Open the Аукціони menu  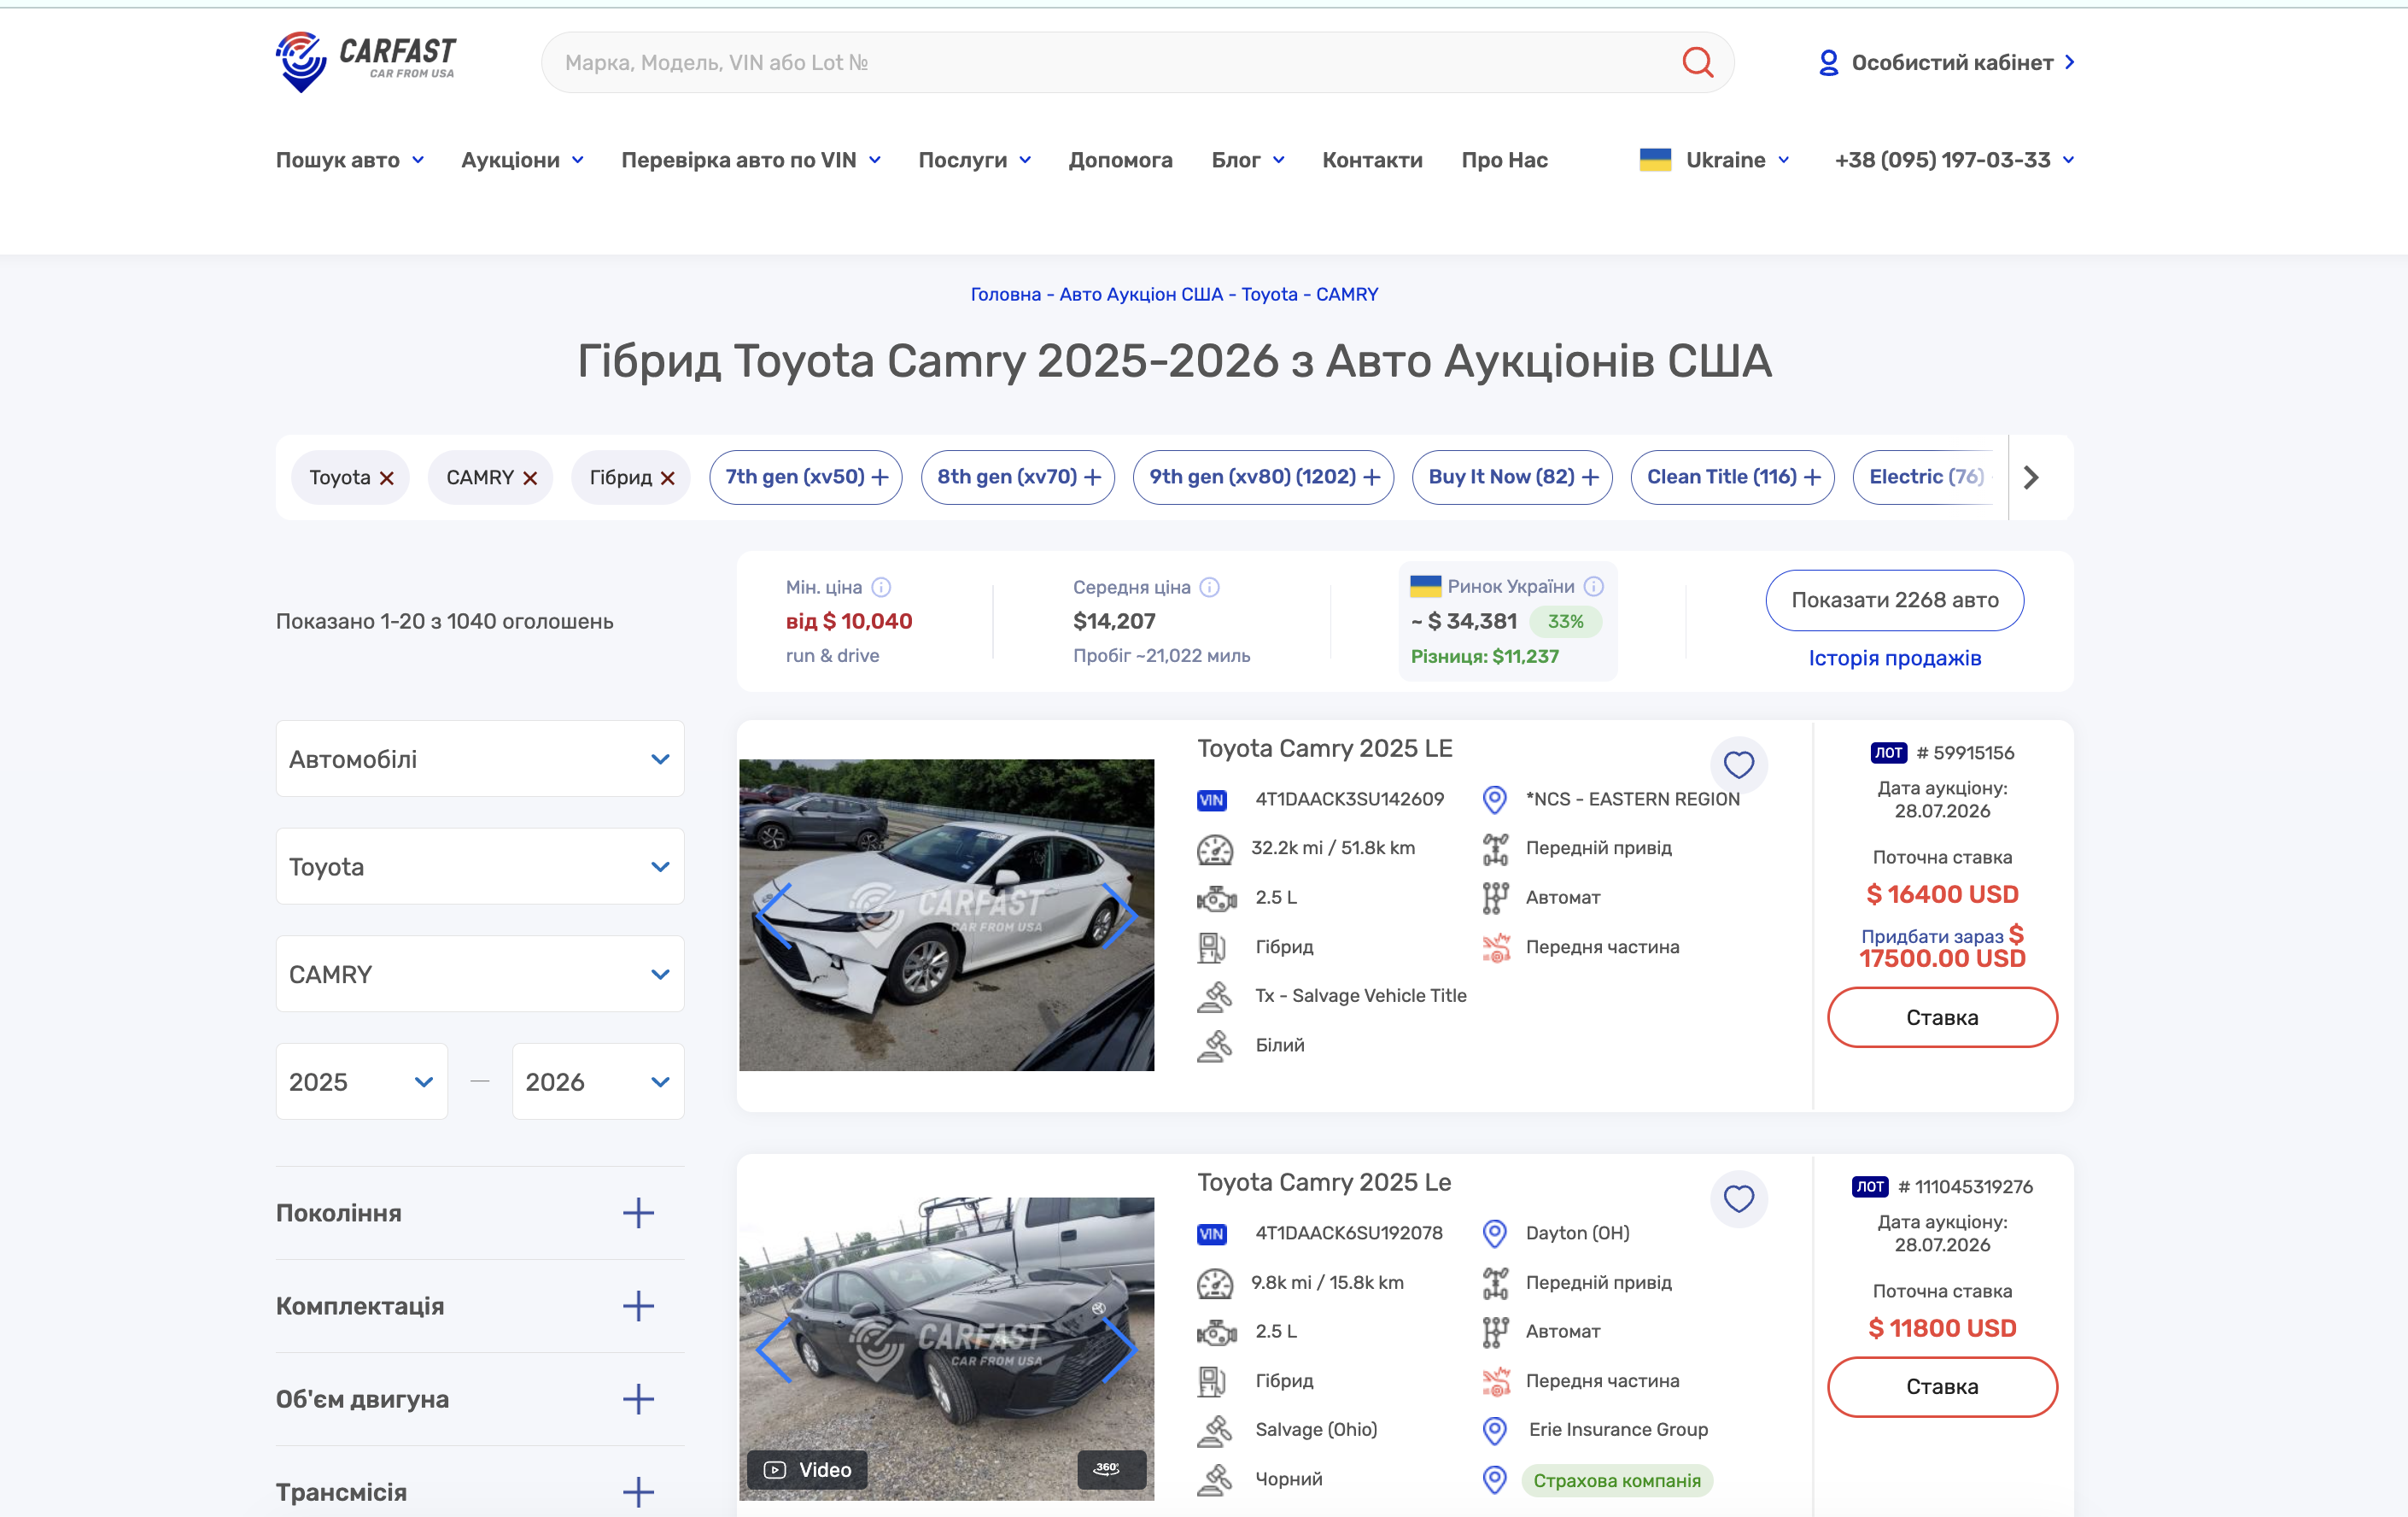coord(522,160)
